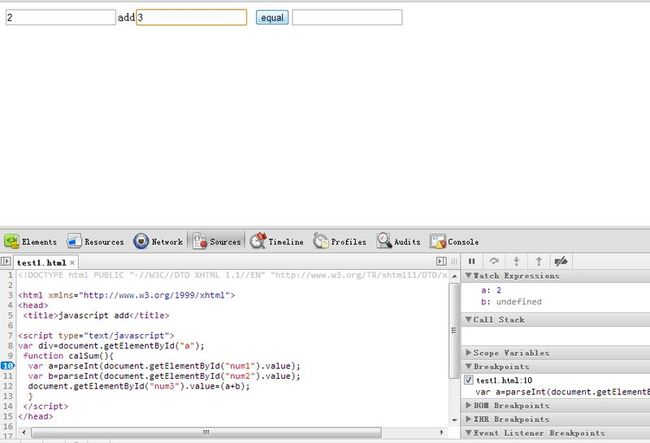This screenshot has width=650, height=443.
Task: Close the test1.html file tab
Action: [72, 263]
